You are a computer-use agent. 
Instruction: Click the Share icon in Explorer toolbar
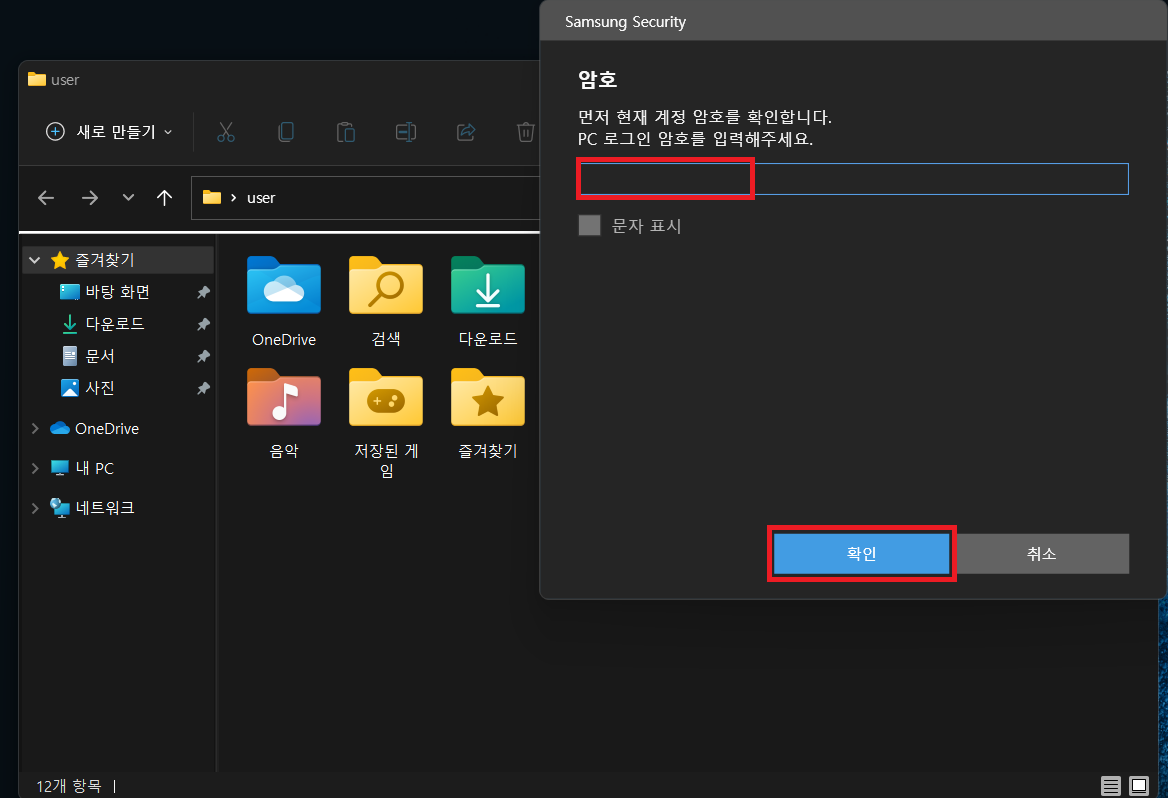click(466, 132)
